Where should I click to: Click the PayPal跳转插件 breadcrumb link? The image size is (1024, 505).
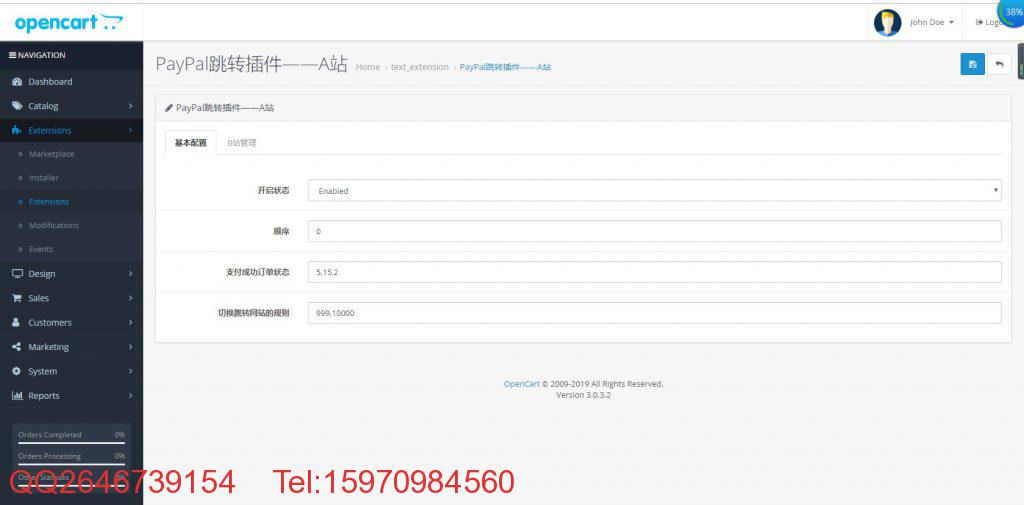[505, 67]
